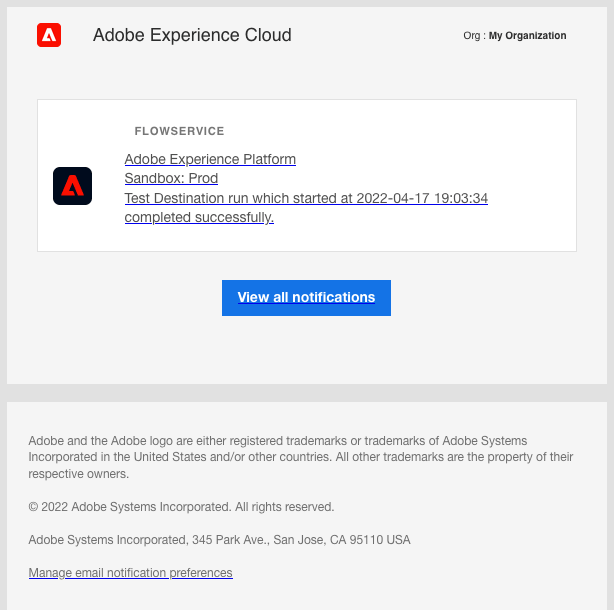Screen dimensions: 614x610
Task: Click the "completed successfully." link text
Action: coord(199,217)
